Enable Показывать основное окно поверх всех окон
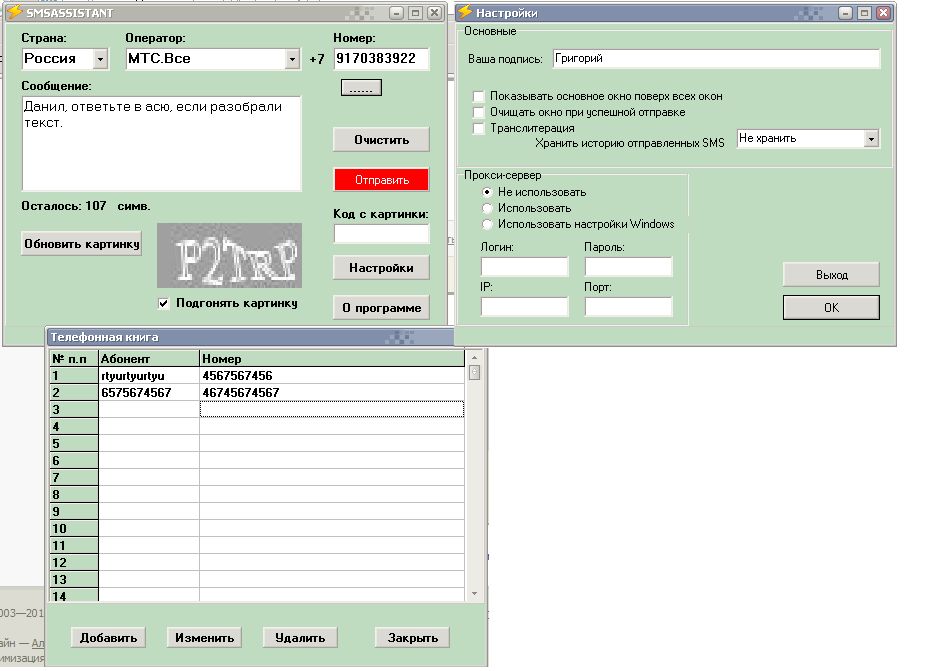 480,96
